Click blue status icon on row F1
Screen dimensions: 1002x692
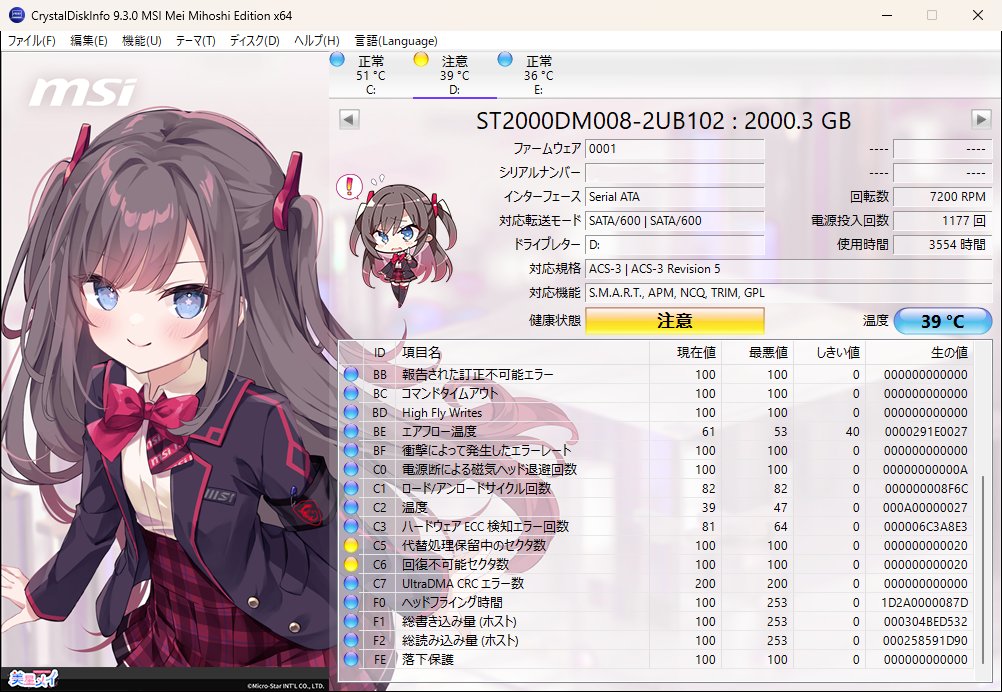[x=351, y=622]
